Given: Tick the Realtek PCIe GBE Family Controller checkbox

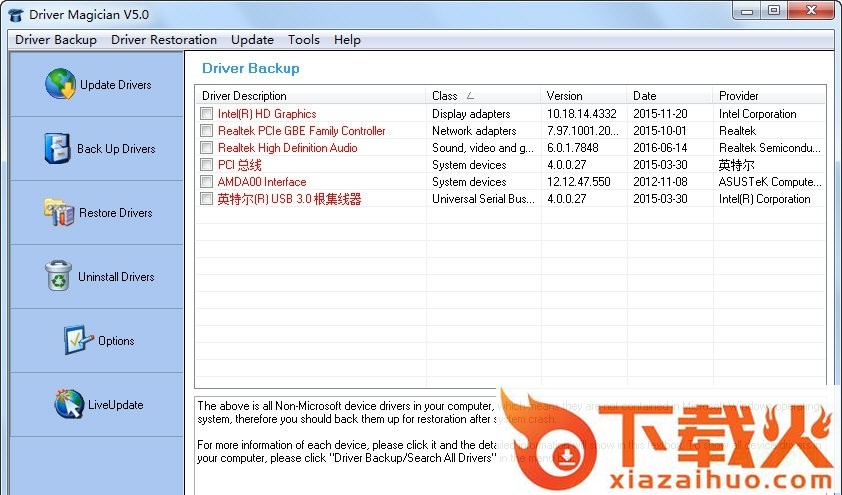Looking at the screenshot, I should click(206, 130).
